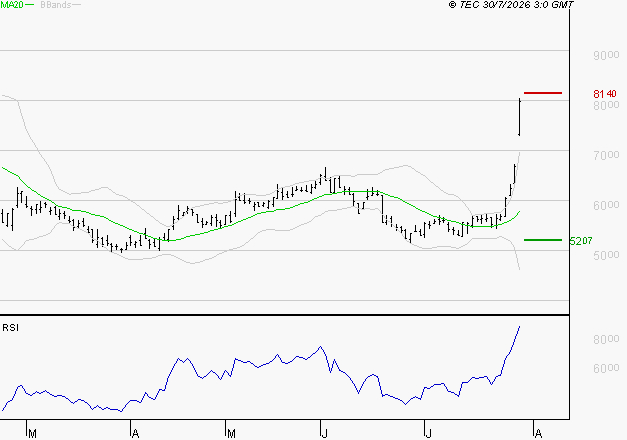Click the first A month marker
This screenshot has width=627, height=440.
[x=135, y=434]
